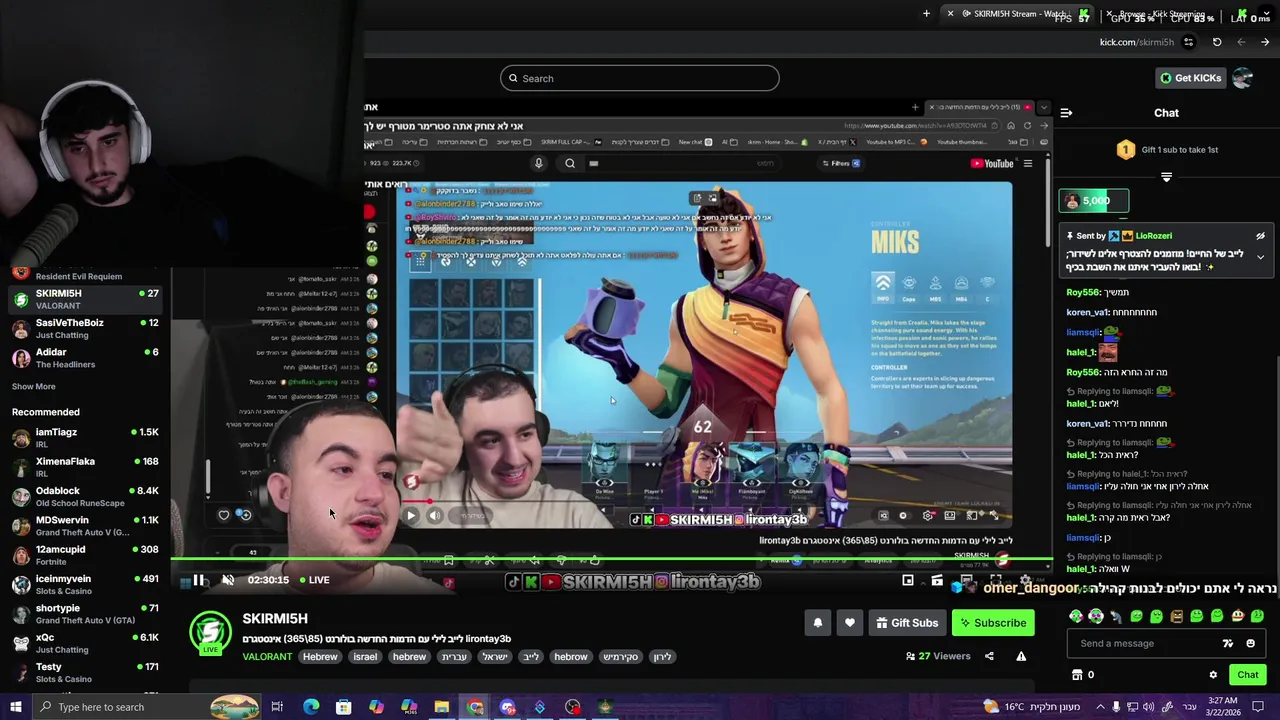Expand the pinned message from LioRozeri
Viewport: 1280px width, 720px height.
click(1260, 257)
